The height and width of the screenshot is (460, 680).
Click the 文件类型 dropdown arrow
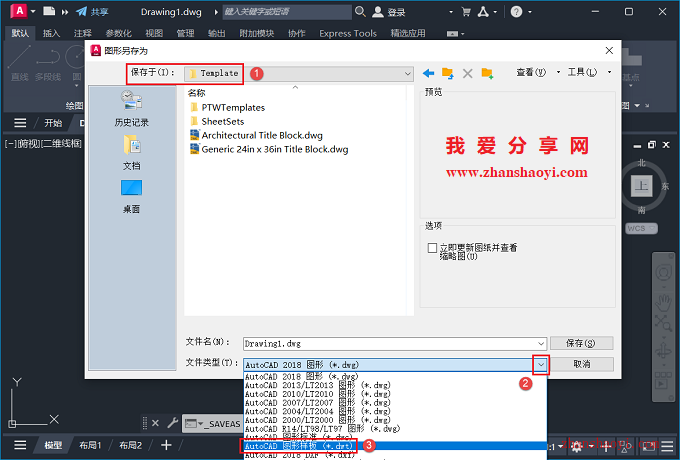541,365
